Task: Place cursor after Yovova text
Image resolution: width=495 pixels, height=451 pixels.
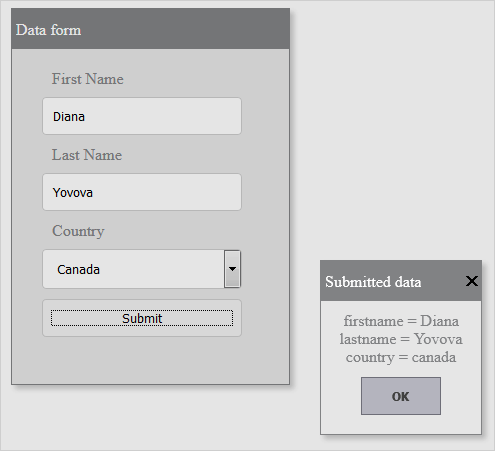Action: (94, 193)
